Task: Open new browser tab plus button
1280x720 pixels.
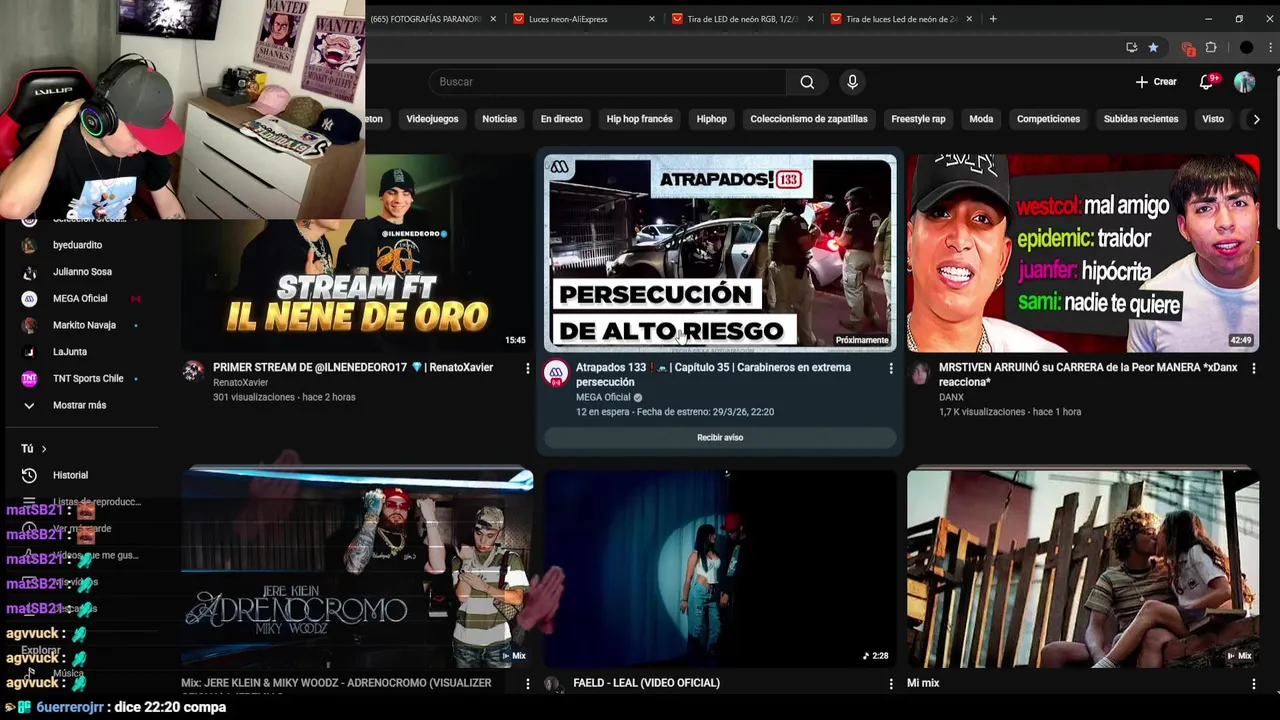Action: 993,19
